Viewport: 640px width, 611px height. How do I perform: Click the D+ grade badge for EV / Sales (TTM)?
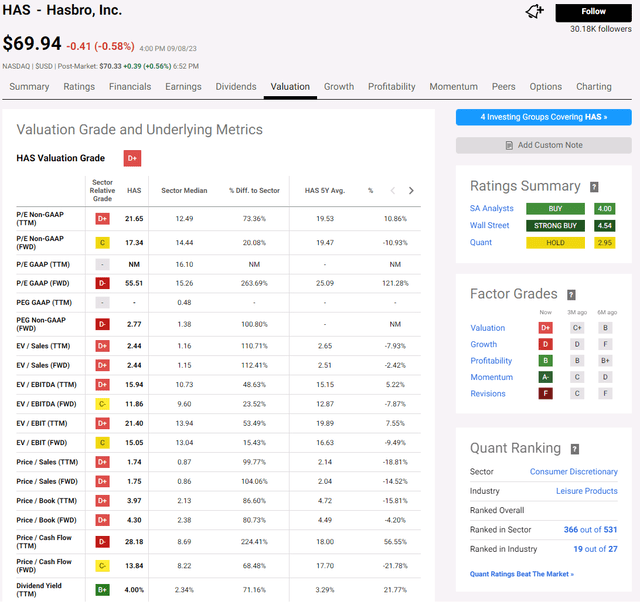coord(102,346)
